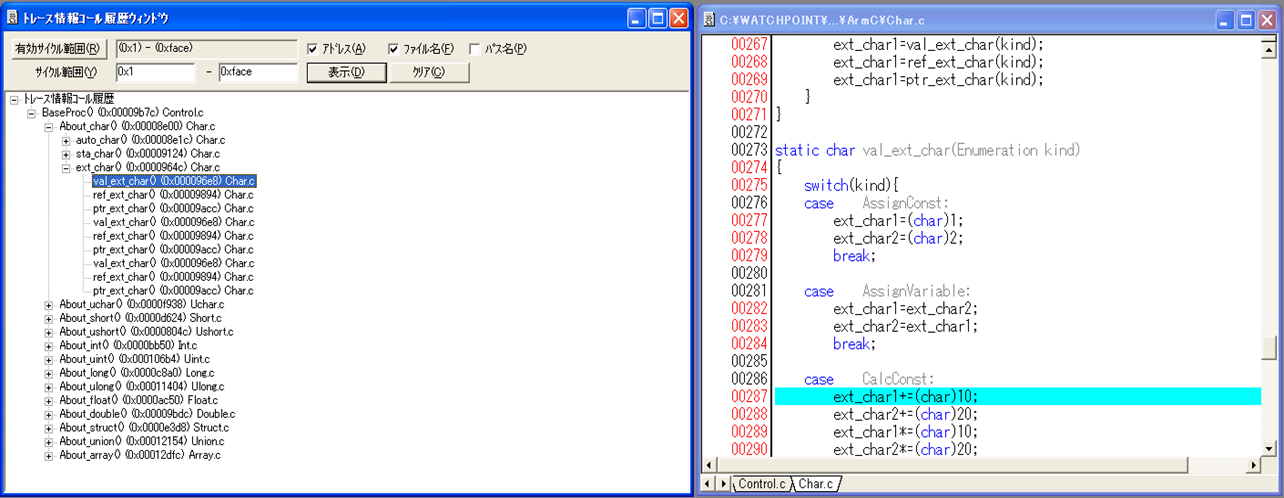1284x498 pixels.
Task: Click the Char.c source window title icon
Action: [709, 19]
